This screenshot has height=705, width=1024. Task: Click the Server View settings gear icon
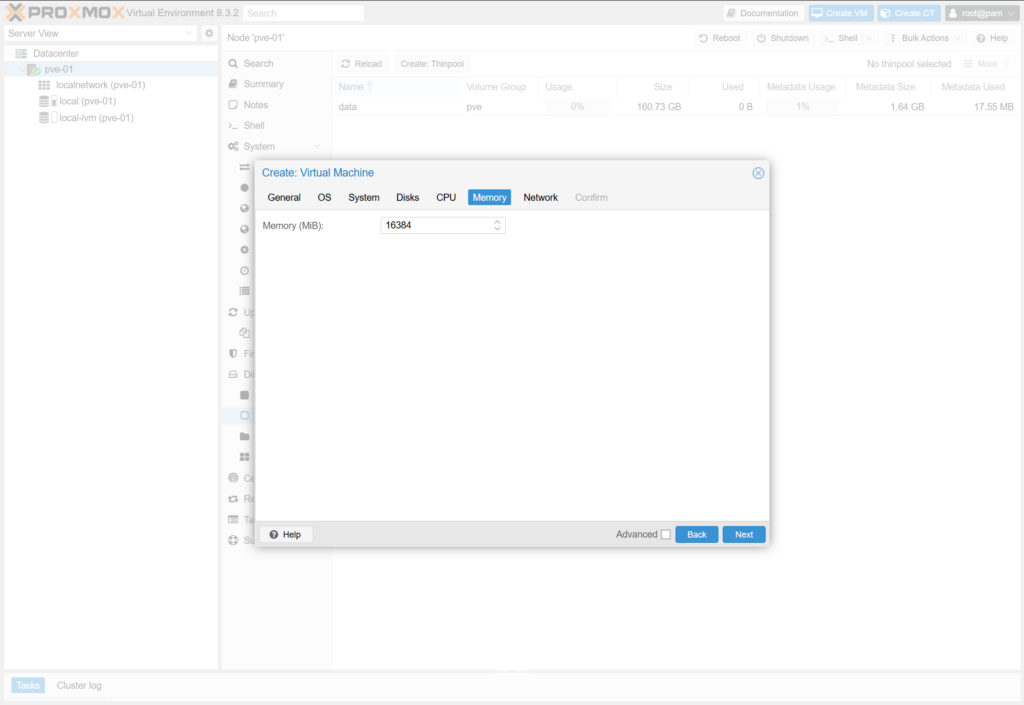(x=209, y=33)
